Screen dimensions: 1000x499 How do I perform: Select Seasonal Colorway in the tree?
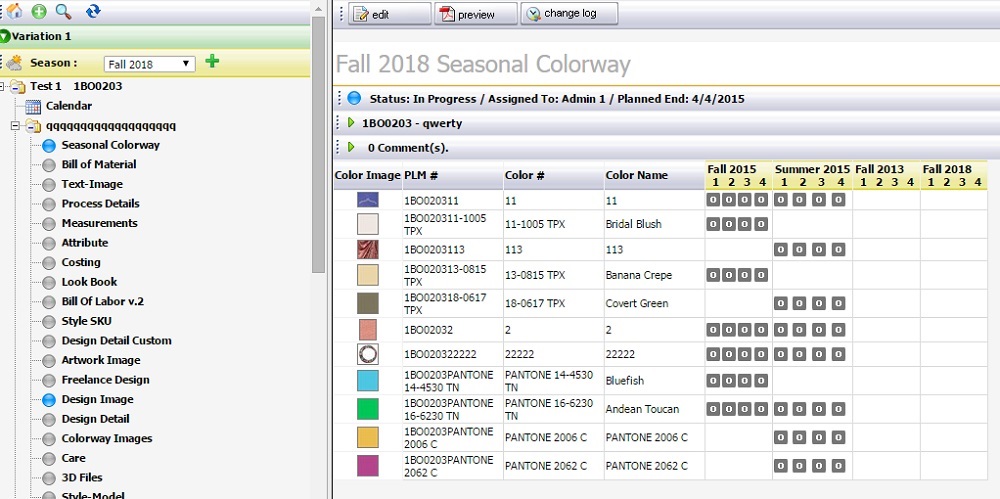tap(111, 145)
